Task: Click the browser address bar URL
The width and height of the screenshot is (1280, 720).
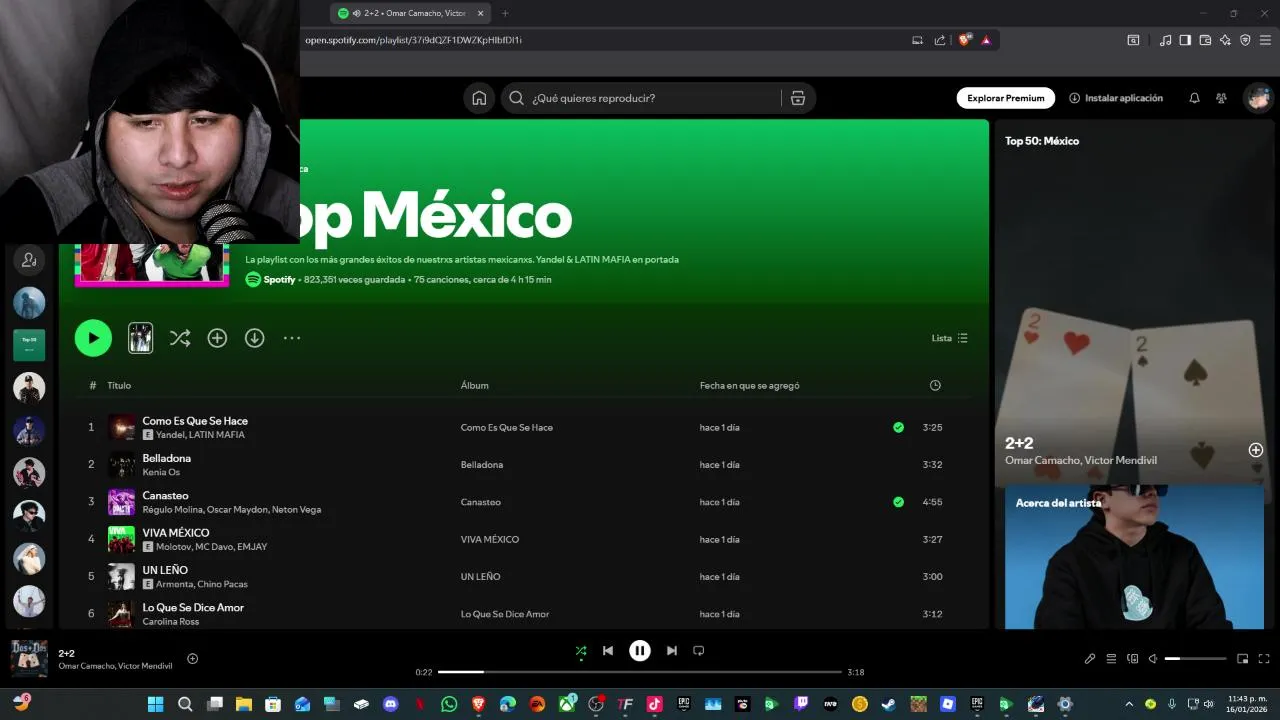Action: coord(413,40)
